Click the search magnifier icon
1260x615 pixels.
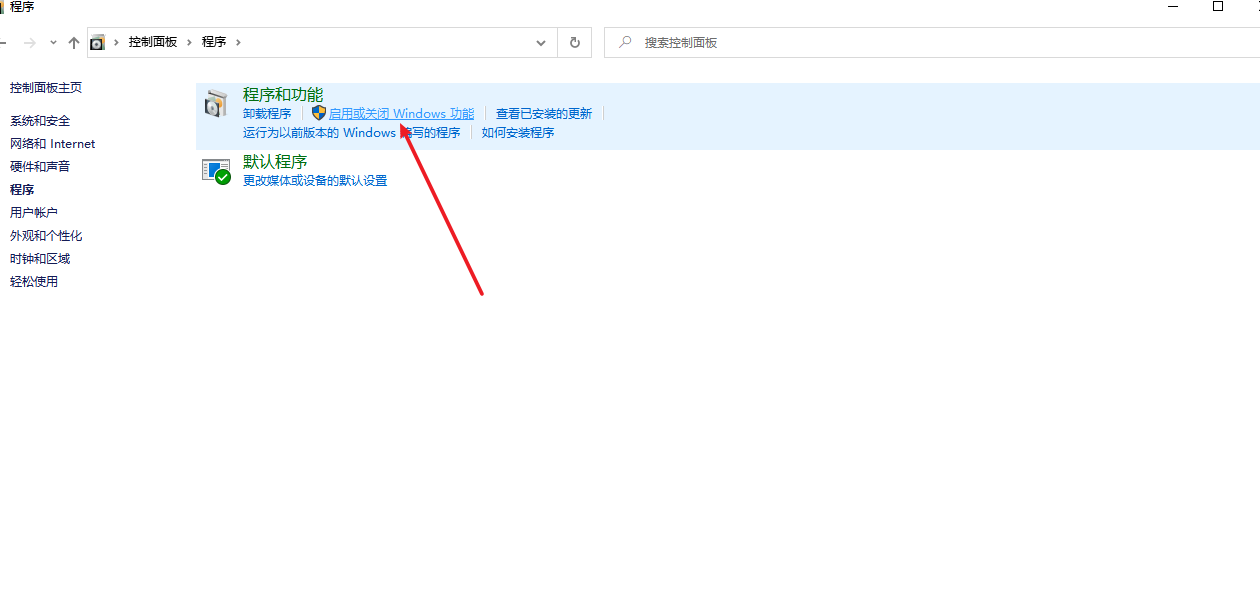(x=626, y=42)
